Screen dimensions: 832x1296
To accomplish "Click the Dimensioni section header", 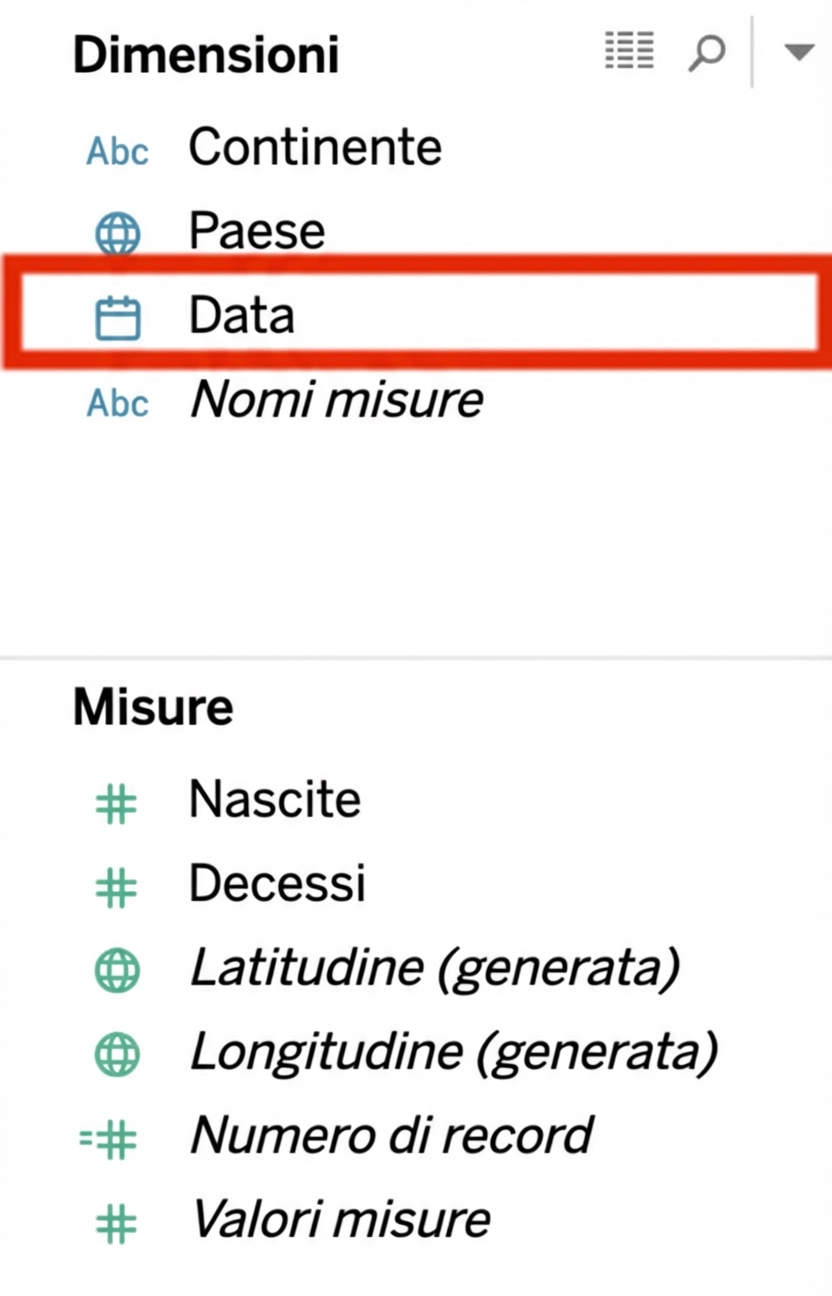I will pos(206,55).
